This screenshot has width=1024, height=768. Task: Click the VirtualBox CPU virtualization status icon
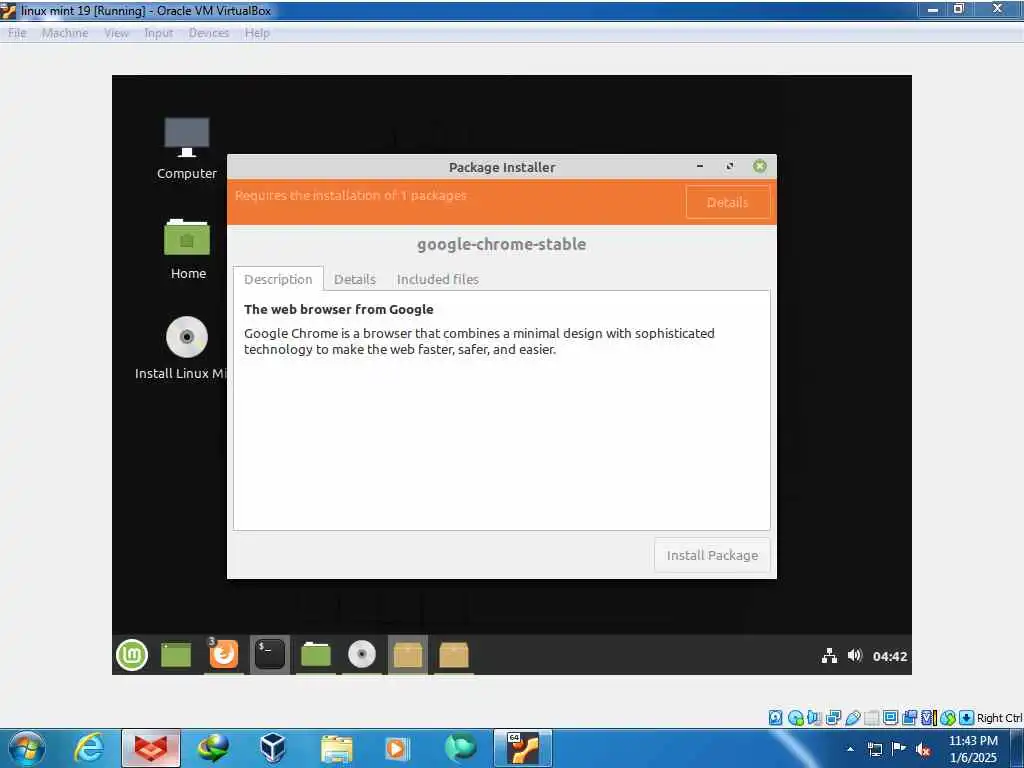[929, 718]
